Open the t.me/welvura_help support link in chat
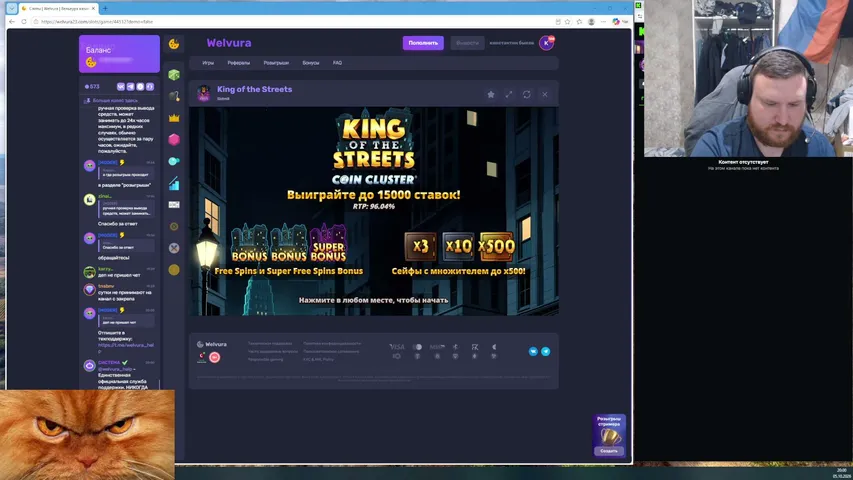Image resolution: width=853 pixels, height=480 pixels. (x=126, y=348)
